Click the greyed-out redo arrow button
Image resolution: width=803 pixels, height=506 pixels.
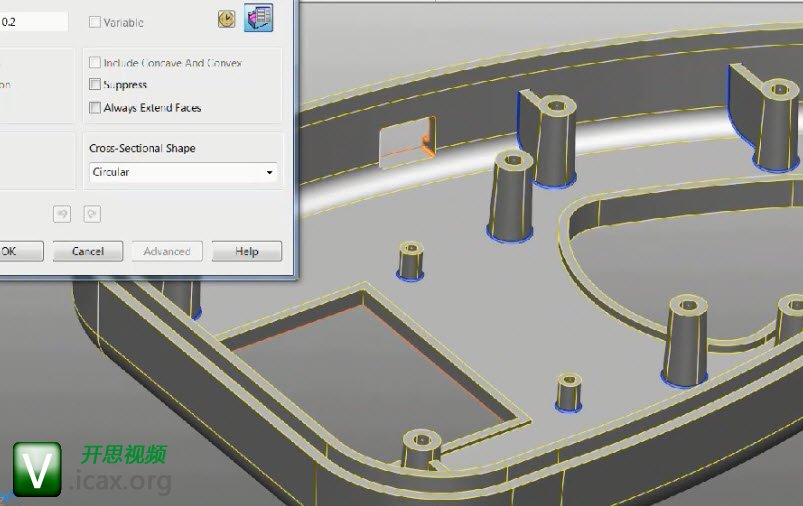tap(92, 214)
